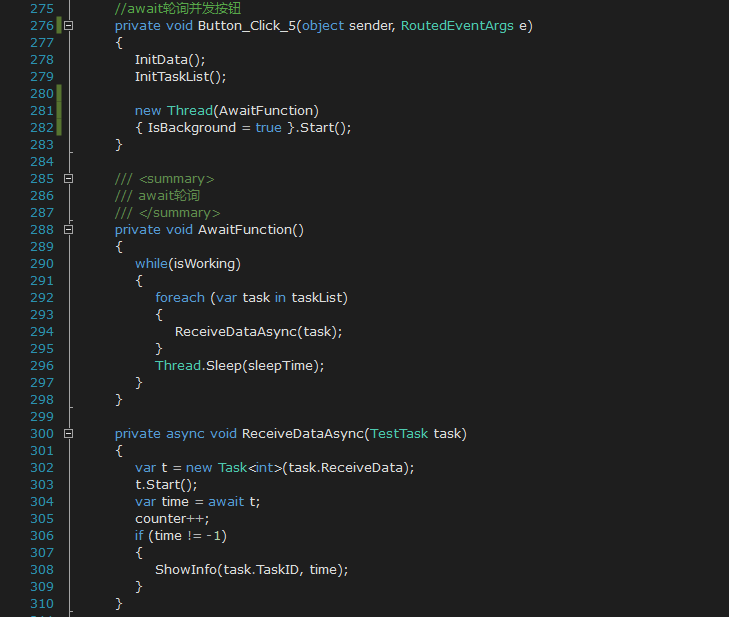Click the closing brace on line 310

pos(119,604)
